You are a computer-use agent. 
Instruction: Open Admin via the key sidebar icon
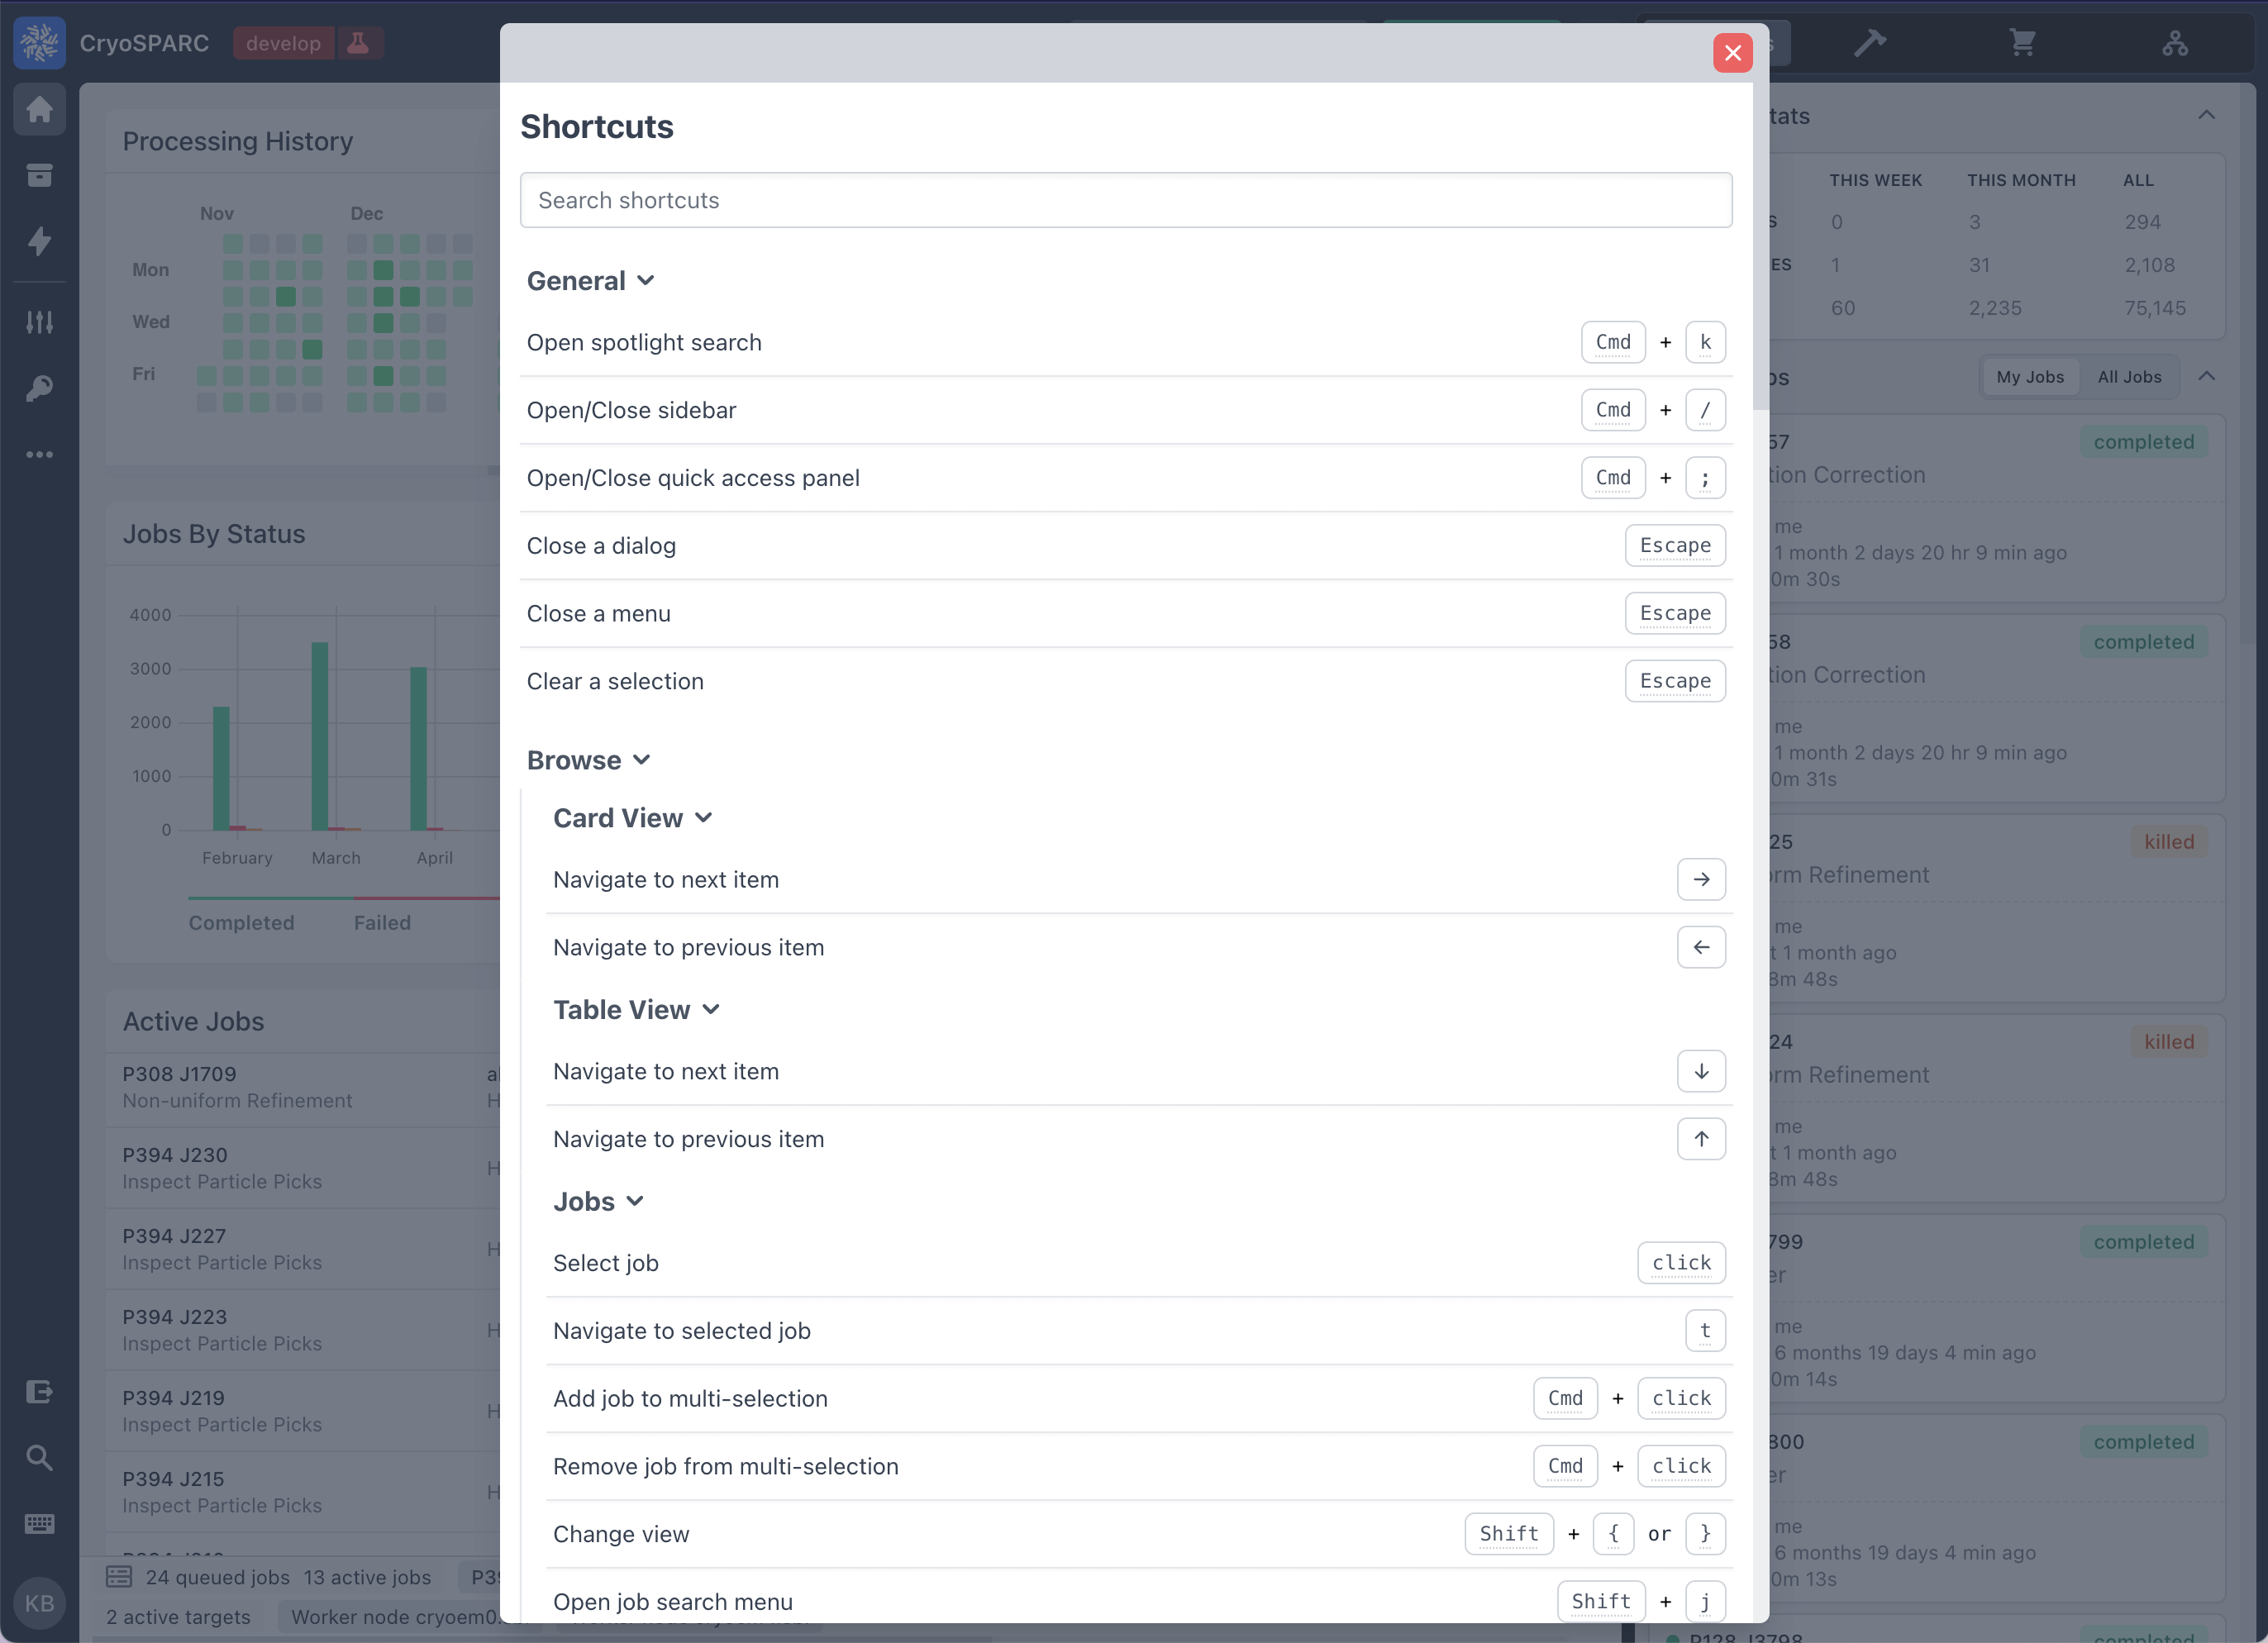point(40,388)
